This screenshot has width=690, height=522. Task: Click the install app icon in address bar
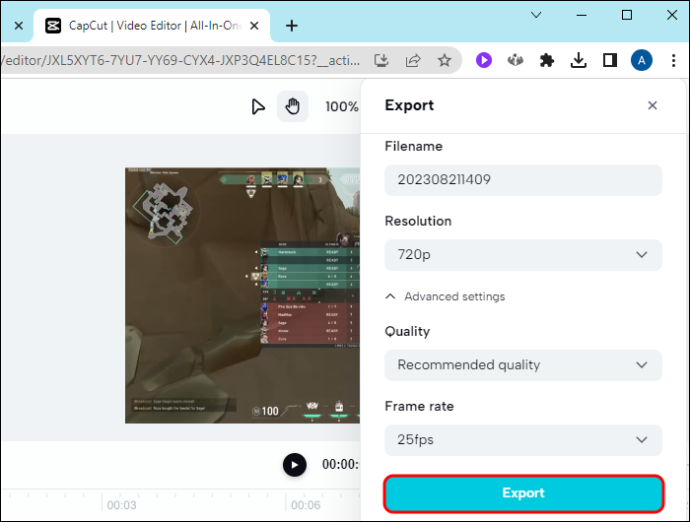[381, 60]
